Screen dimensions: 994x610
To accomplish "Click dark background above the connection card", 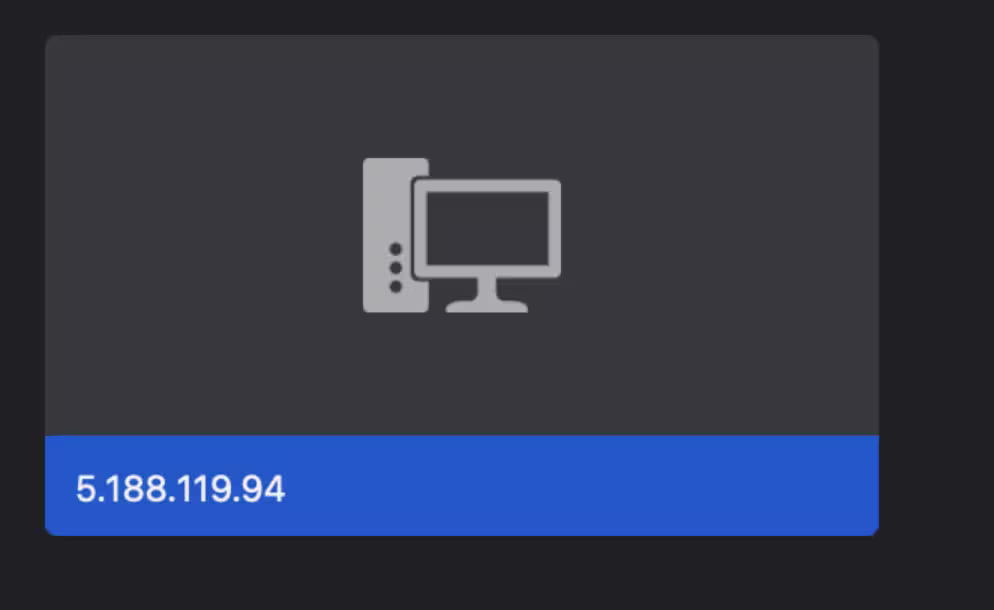I will (462, 16).
